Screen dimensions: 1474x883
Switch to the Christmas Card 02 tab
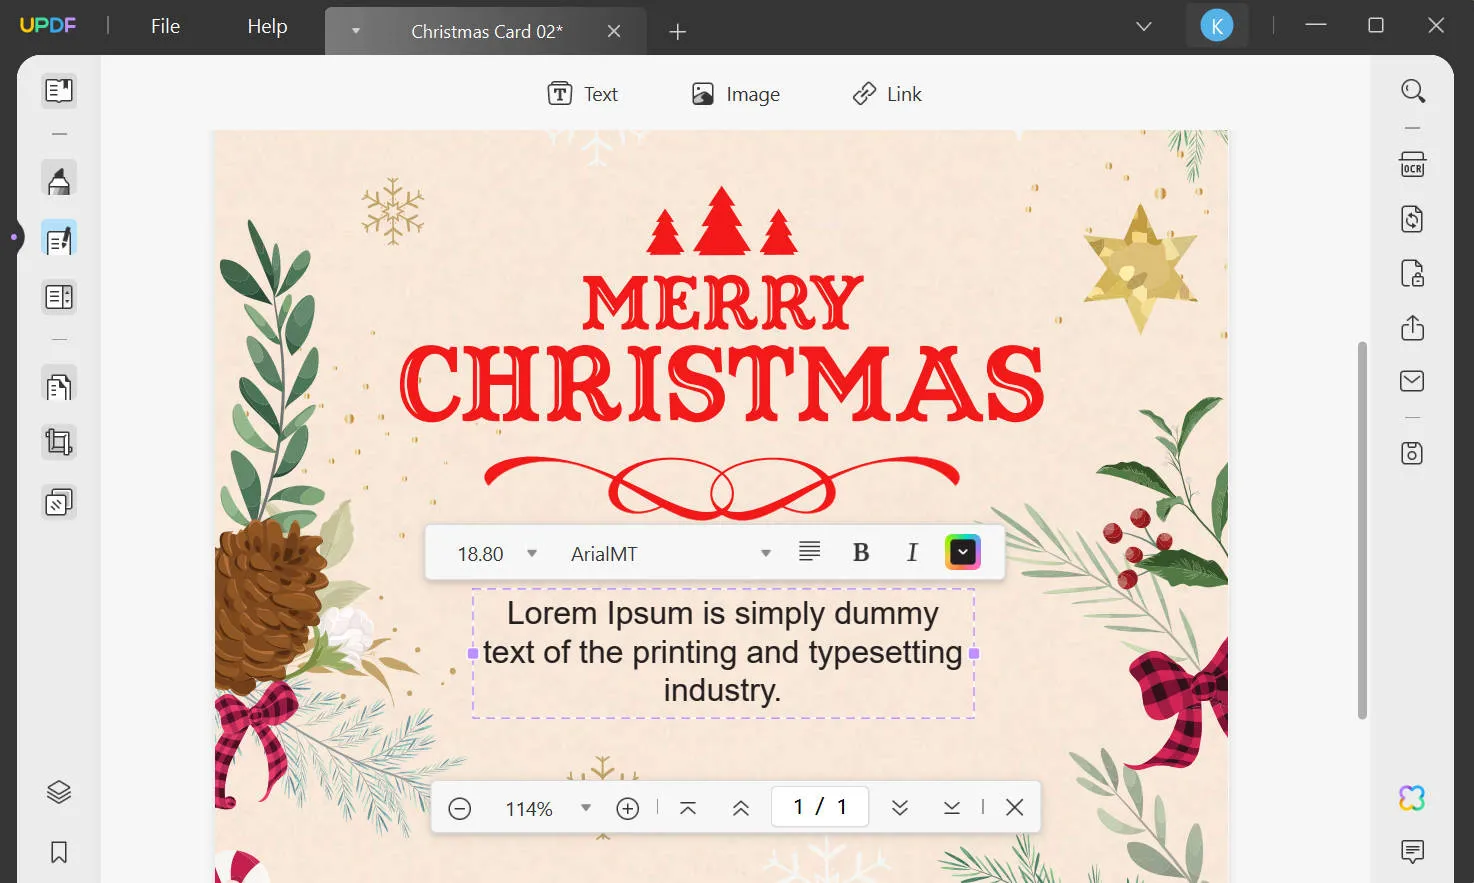[x=486, y=31]
